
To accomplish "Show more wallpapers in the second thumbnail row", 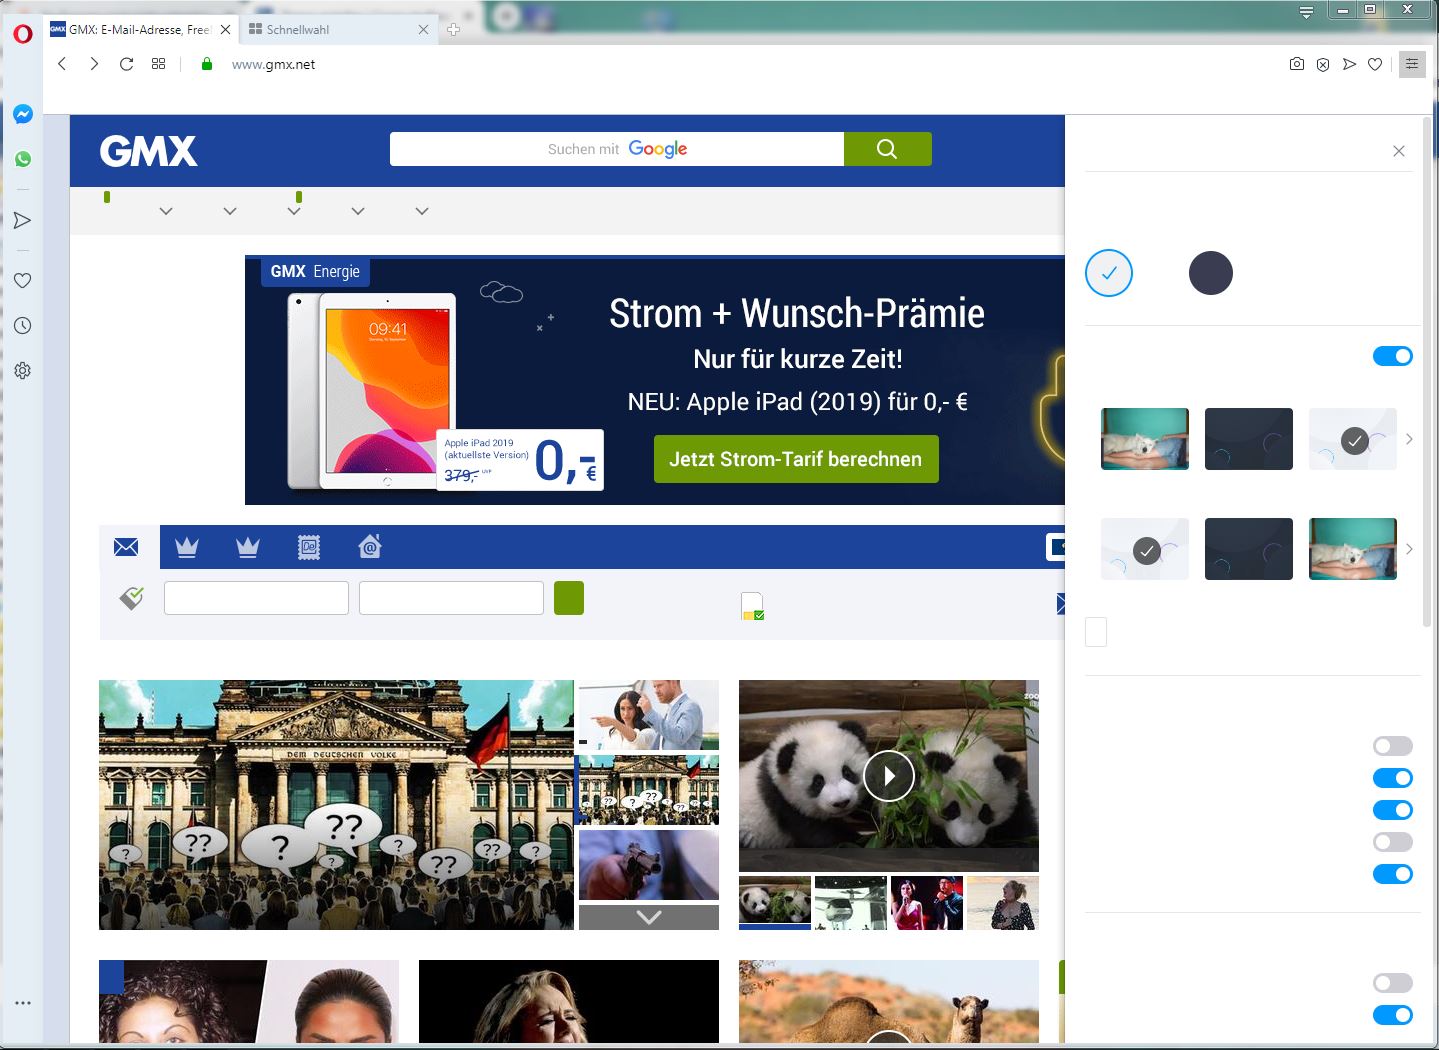I will (1409, 549).
